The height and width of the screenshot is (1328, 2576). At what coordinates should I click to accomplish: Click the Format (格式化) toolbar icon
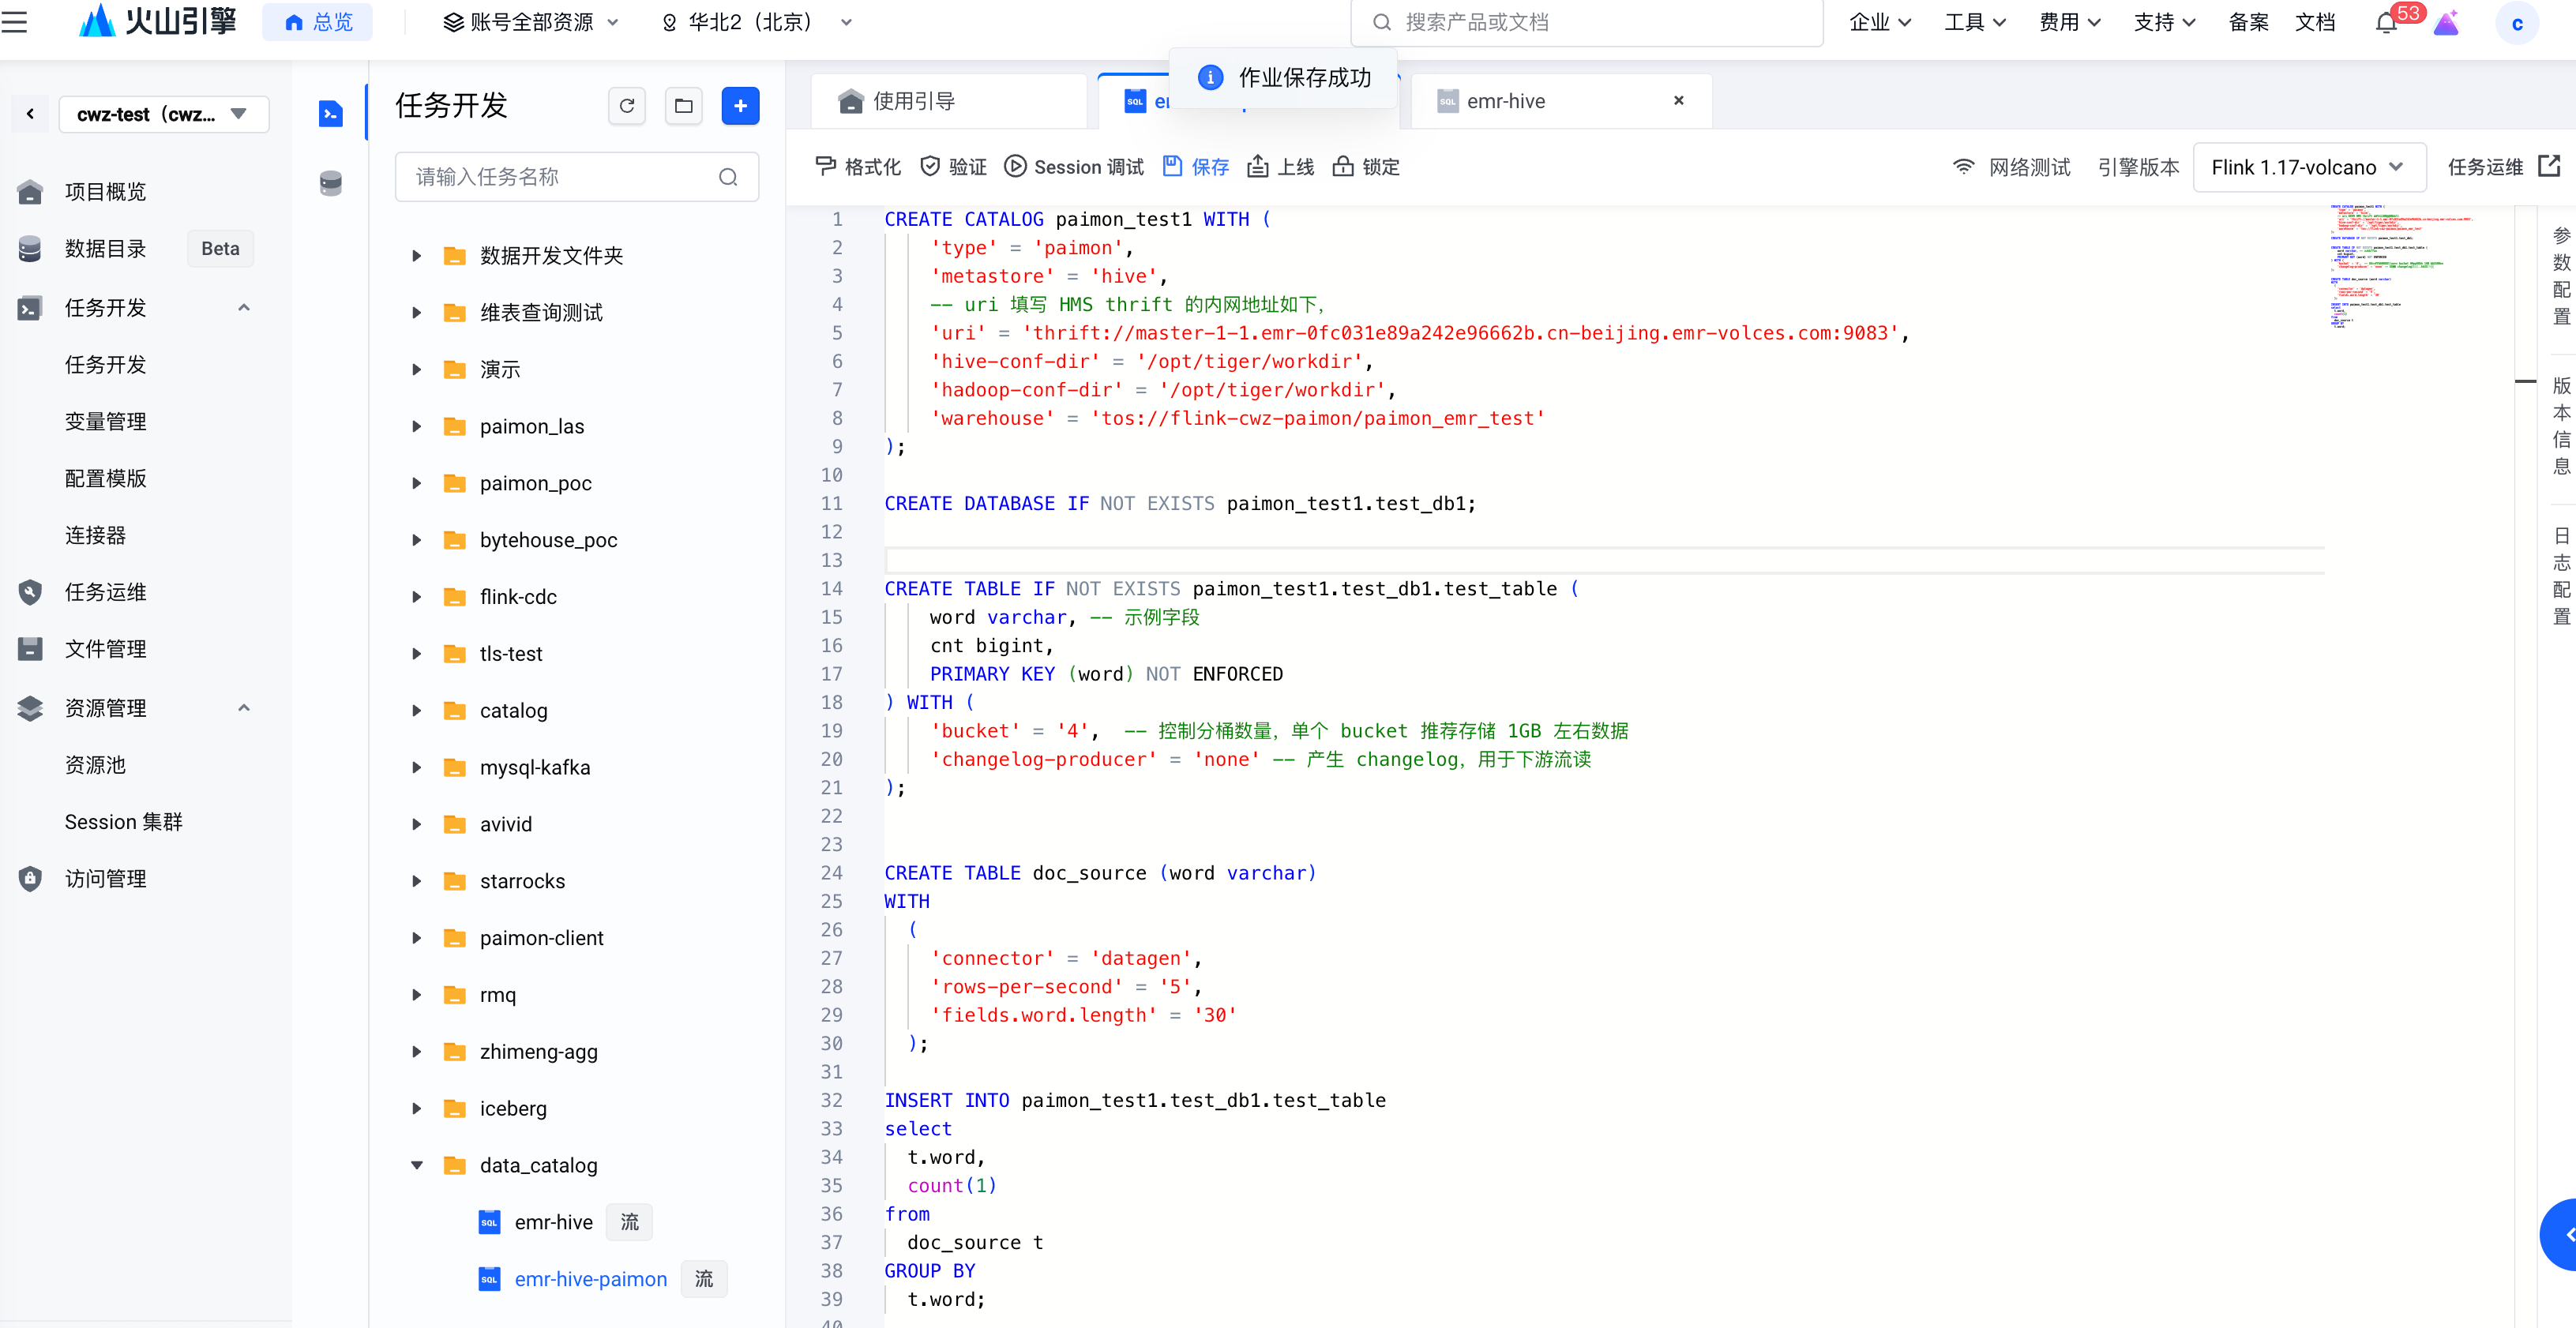point(826,166)
